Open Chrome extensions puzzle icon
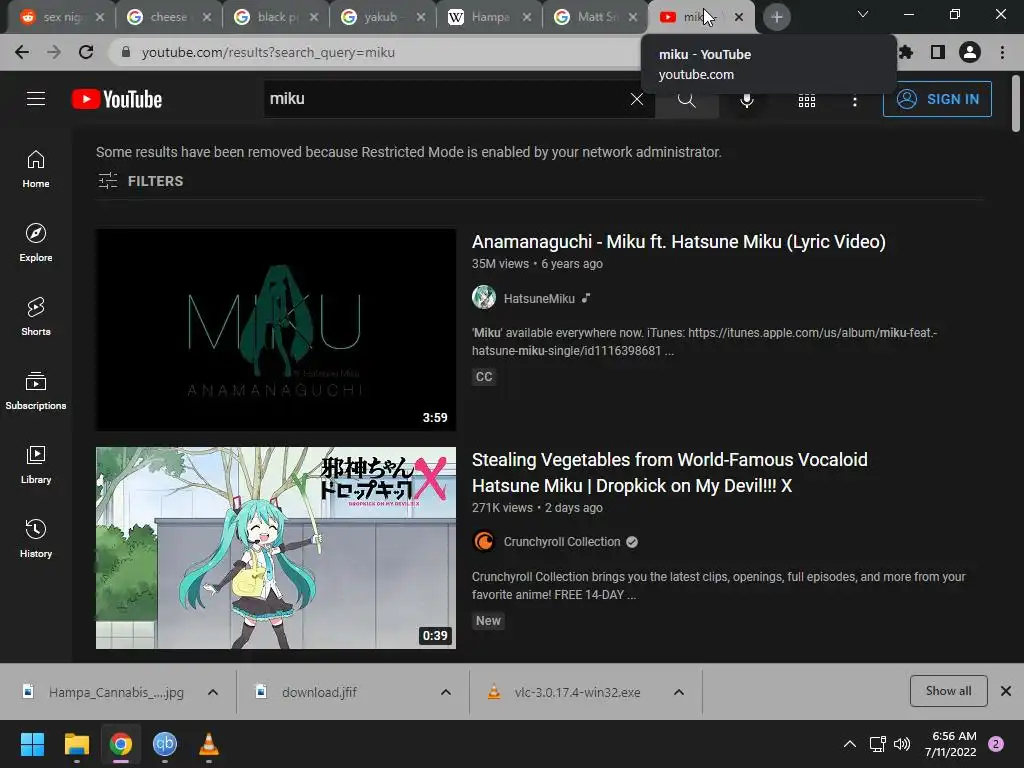The height and width of the screenshot is (768, 1024). 905,52
